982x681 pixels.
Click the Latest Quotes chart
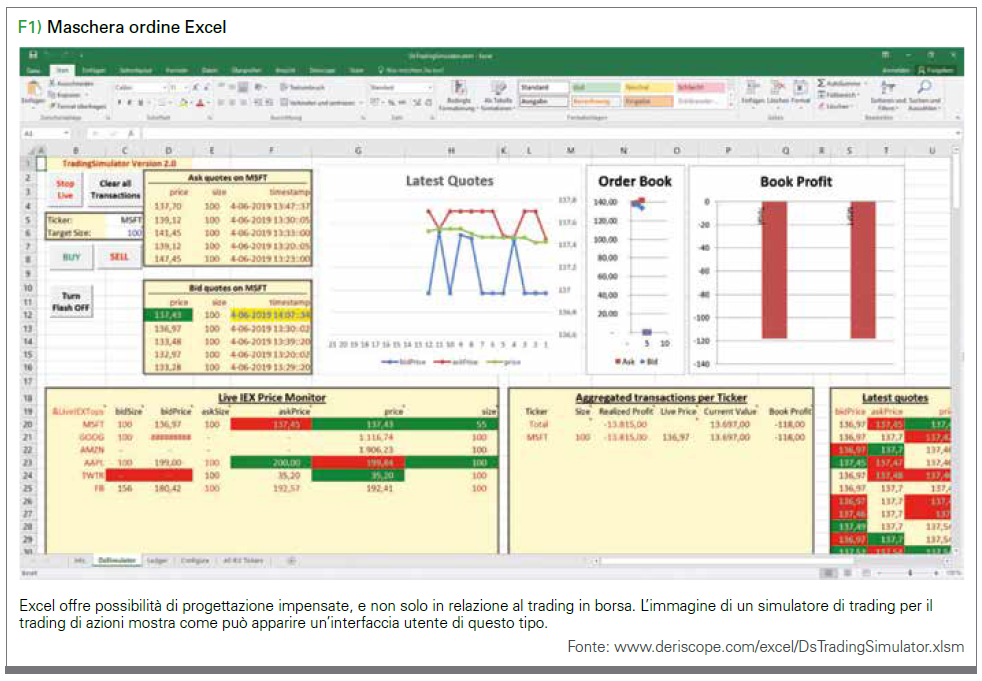point(450,270)
